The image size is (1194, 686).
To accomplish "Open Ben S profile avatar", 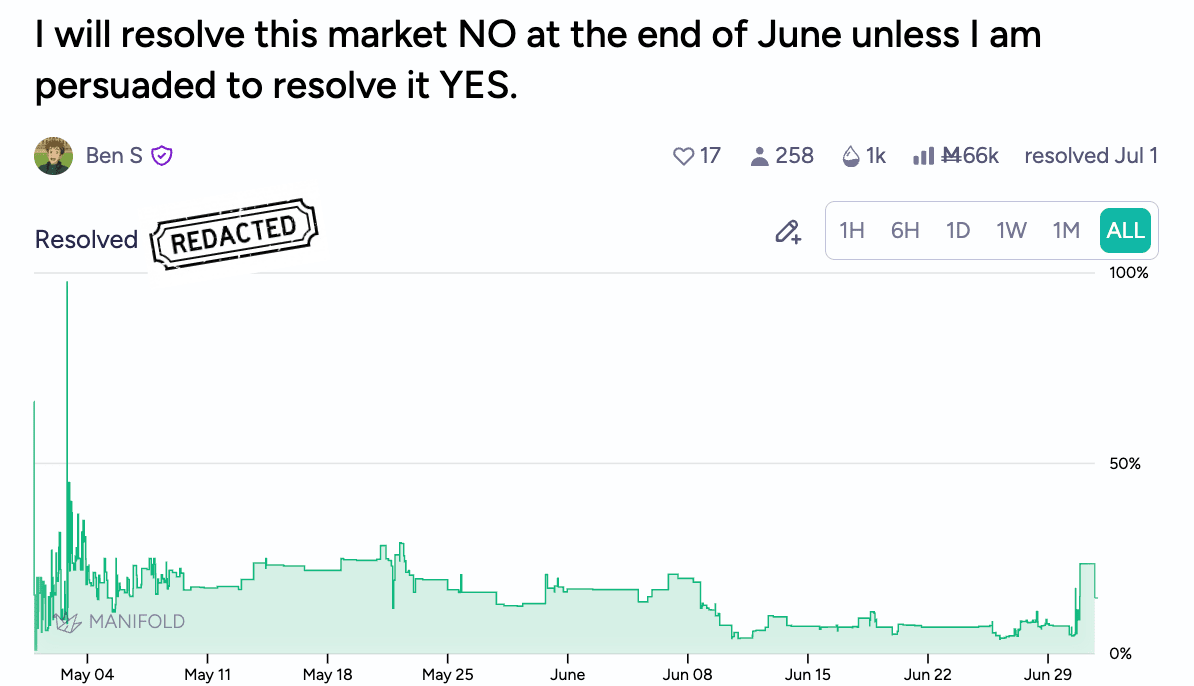I will [x=54, y=156].
